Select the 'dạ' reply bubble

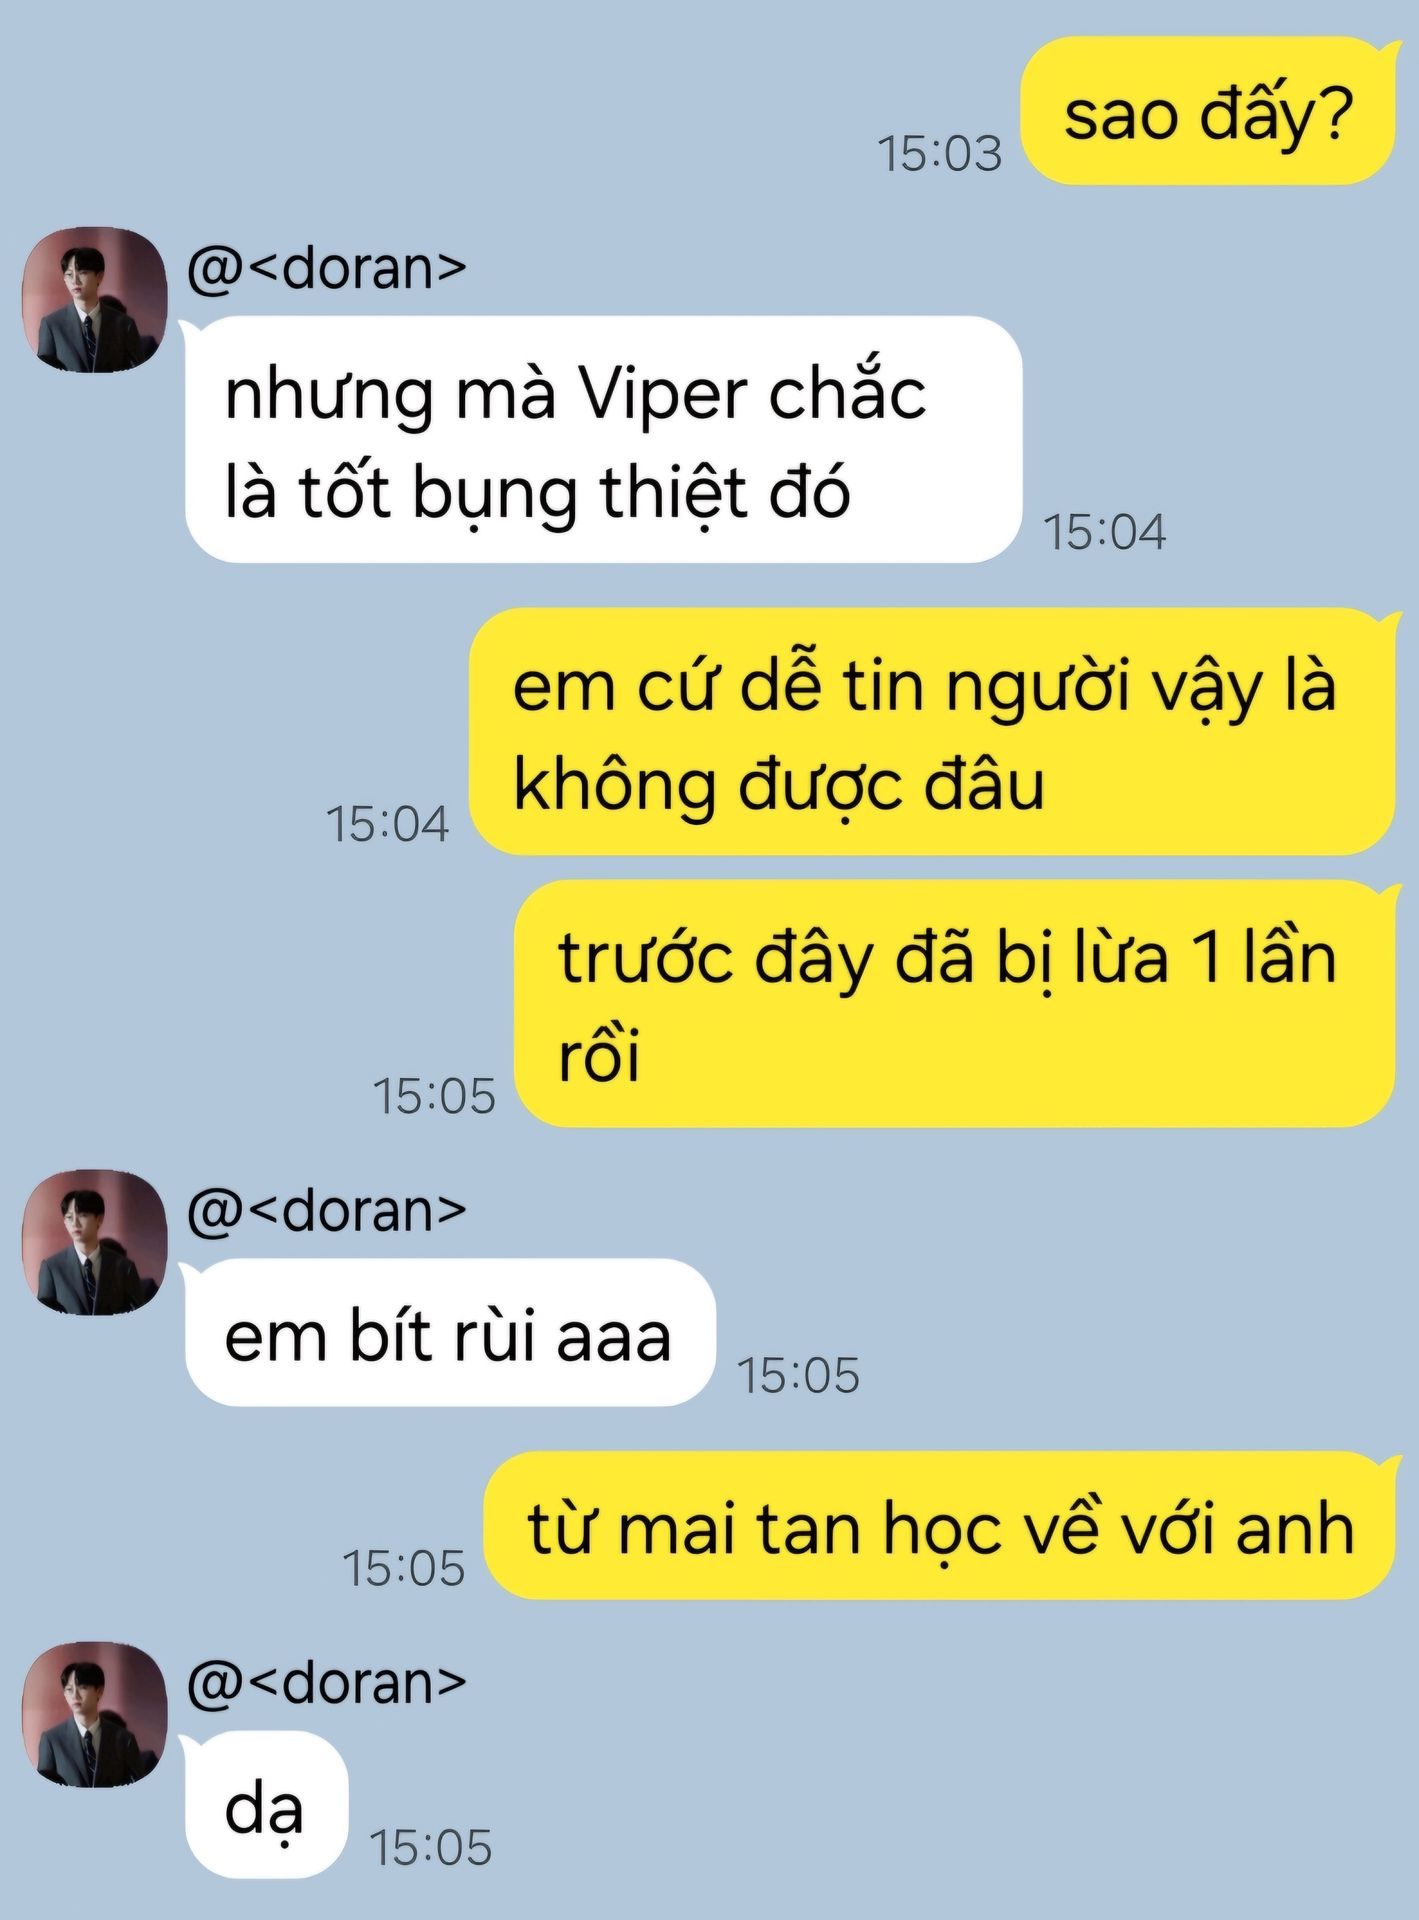point(266,1804)
